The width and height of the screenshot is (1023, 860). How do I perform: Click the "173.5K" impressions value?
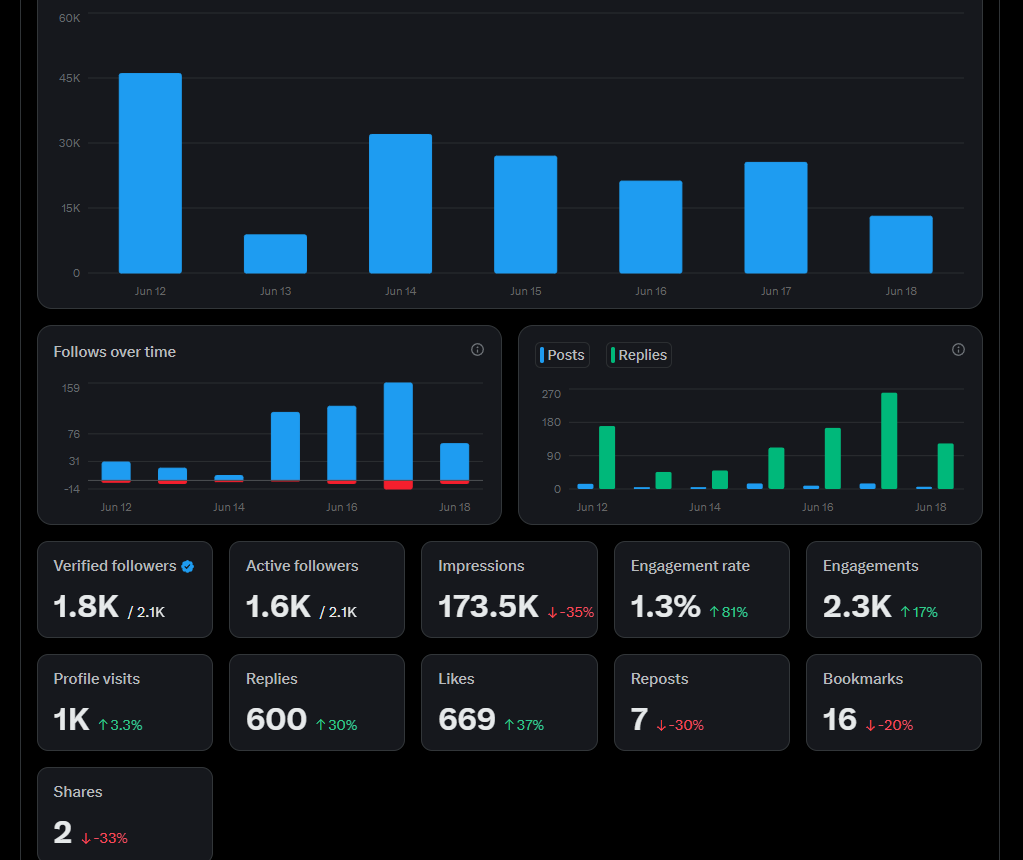489,607
